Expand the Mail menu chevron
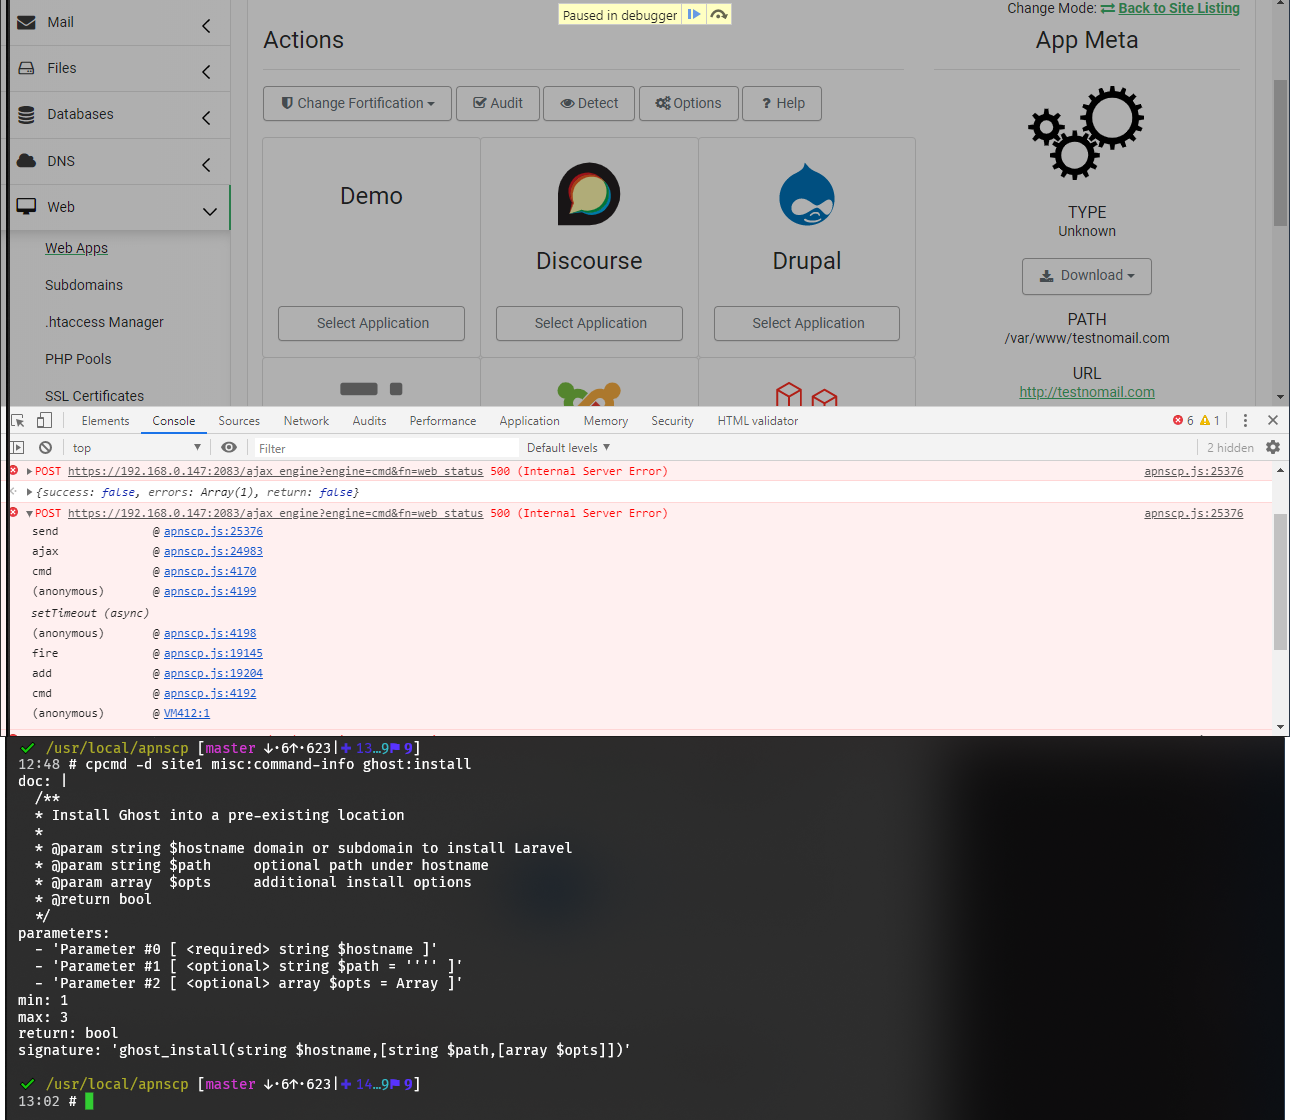 tap(206, 26)
